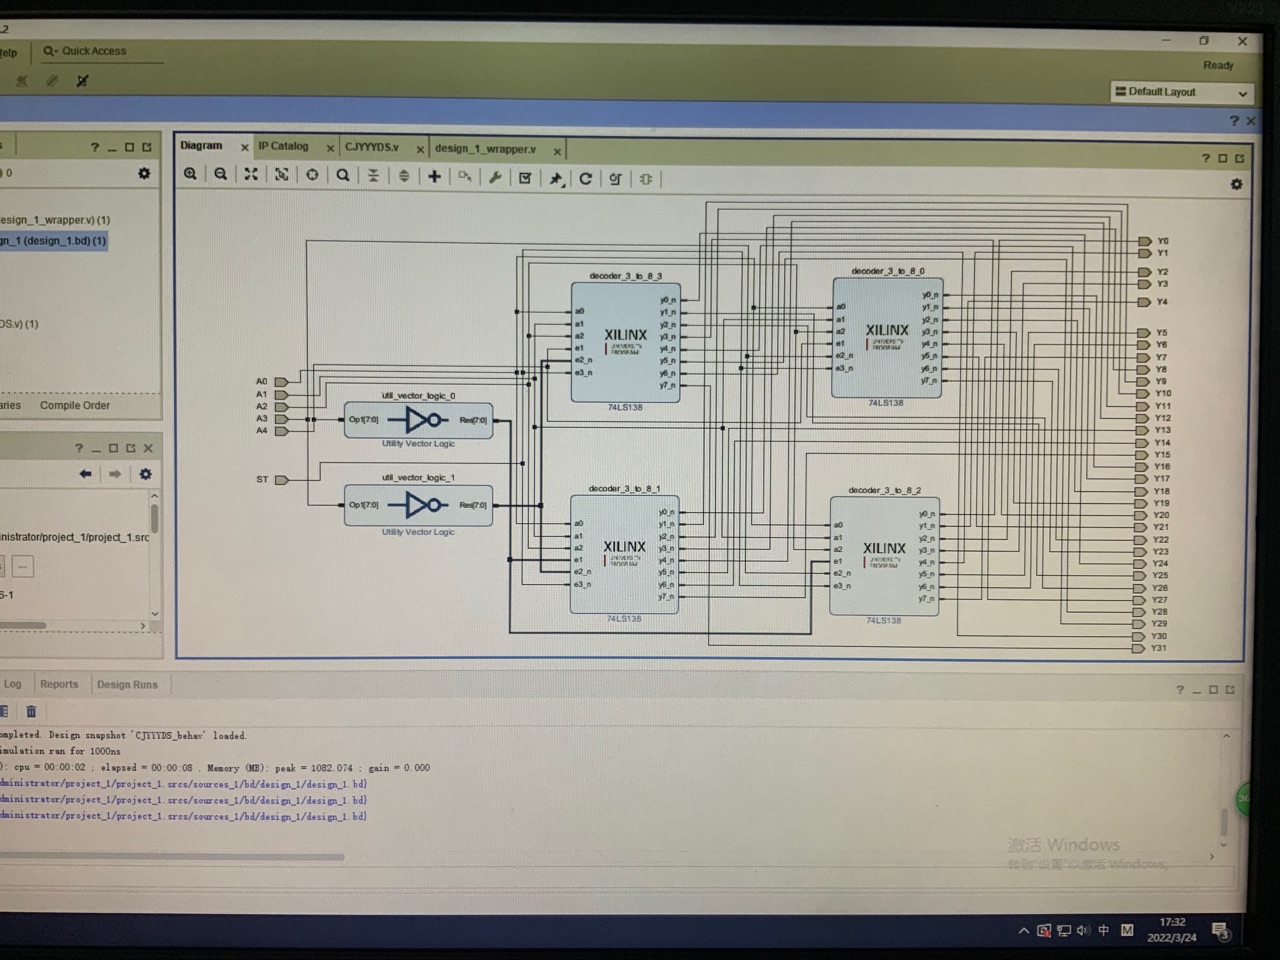Click the circular target icon in diagram toolbar
Viewport: 1280px width, 960px height.
(312, 175)
